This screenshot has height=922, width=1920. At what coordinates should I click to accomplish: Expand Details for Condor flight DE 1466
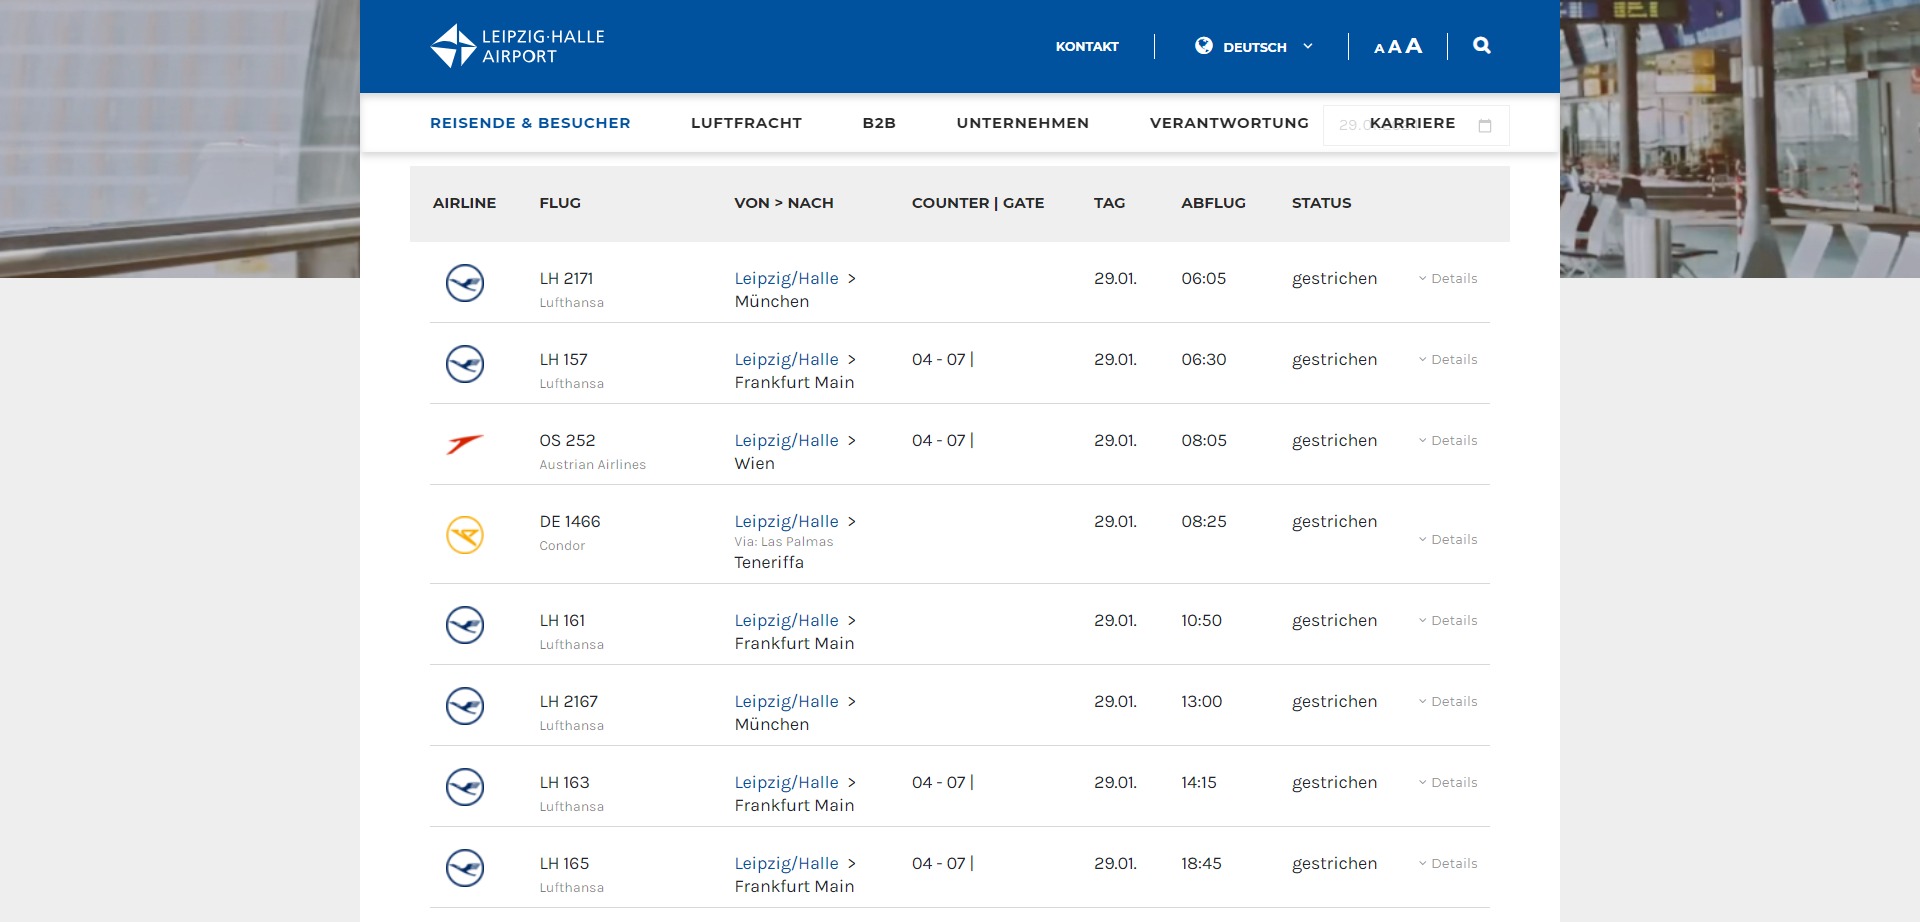(1448, 540)
